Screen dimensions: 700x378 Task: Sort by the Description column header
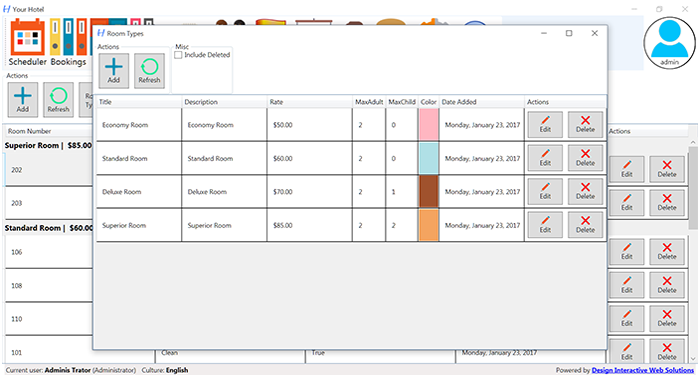pos(225,102)
